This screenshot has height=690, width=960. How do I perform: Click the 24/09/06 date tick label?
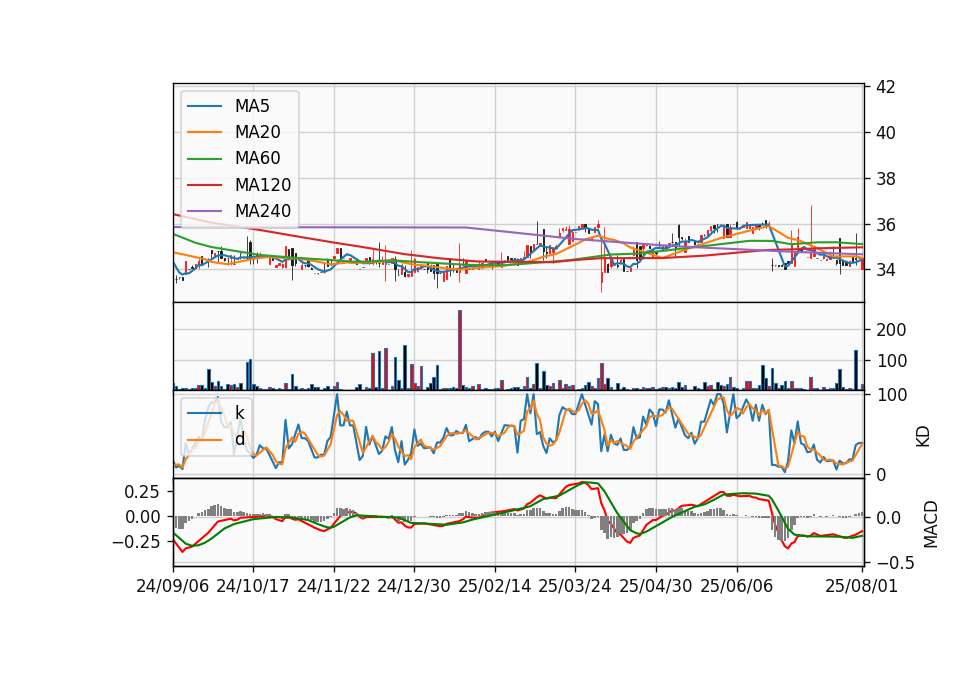pyautogui.click(x=173, y=586)
